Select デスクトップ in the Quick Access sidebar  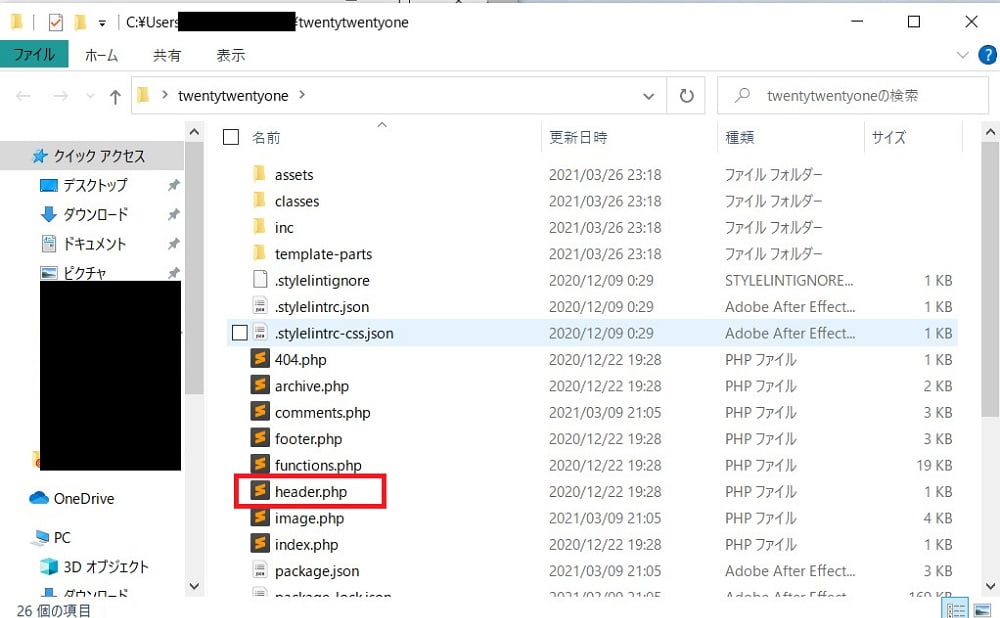pos(90,185)
